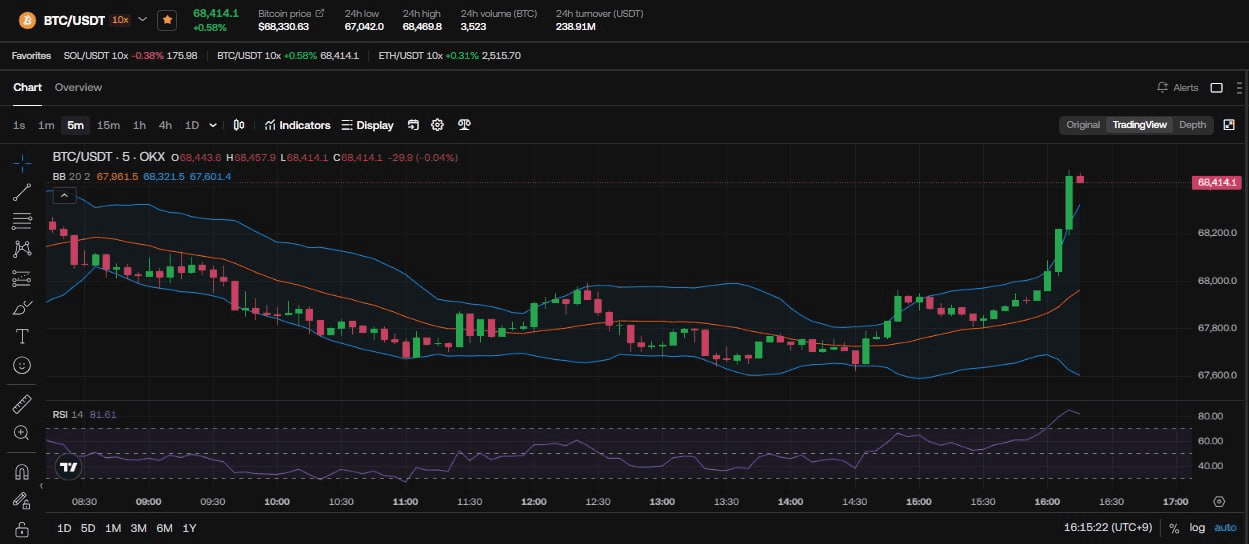
Task: Click the 10x leverage badge
Action: coord(120,19)
